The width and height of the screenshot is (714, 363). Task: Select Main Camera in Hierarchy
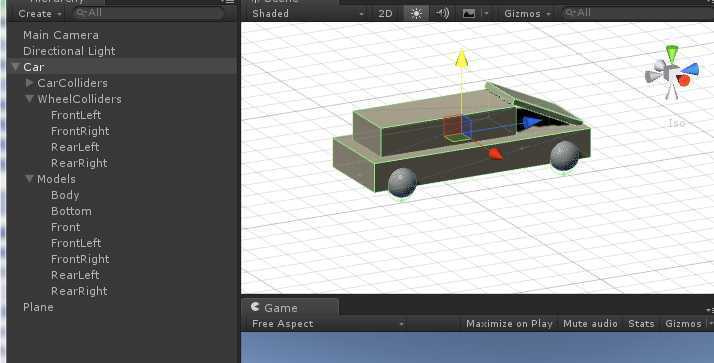pos(61,35)
